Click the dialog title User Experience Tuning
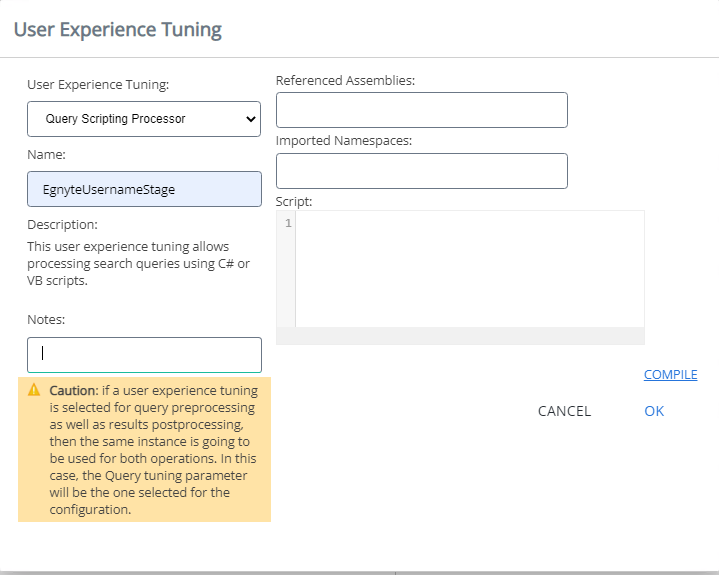The image size is (719, 575). (117, 29)
